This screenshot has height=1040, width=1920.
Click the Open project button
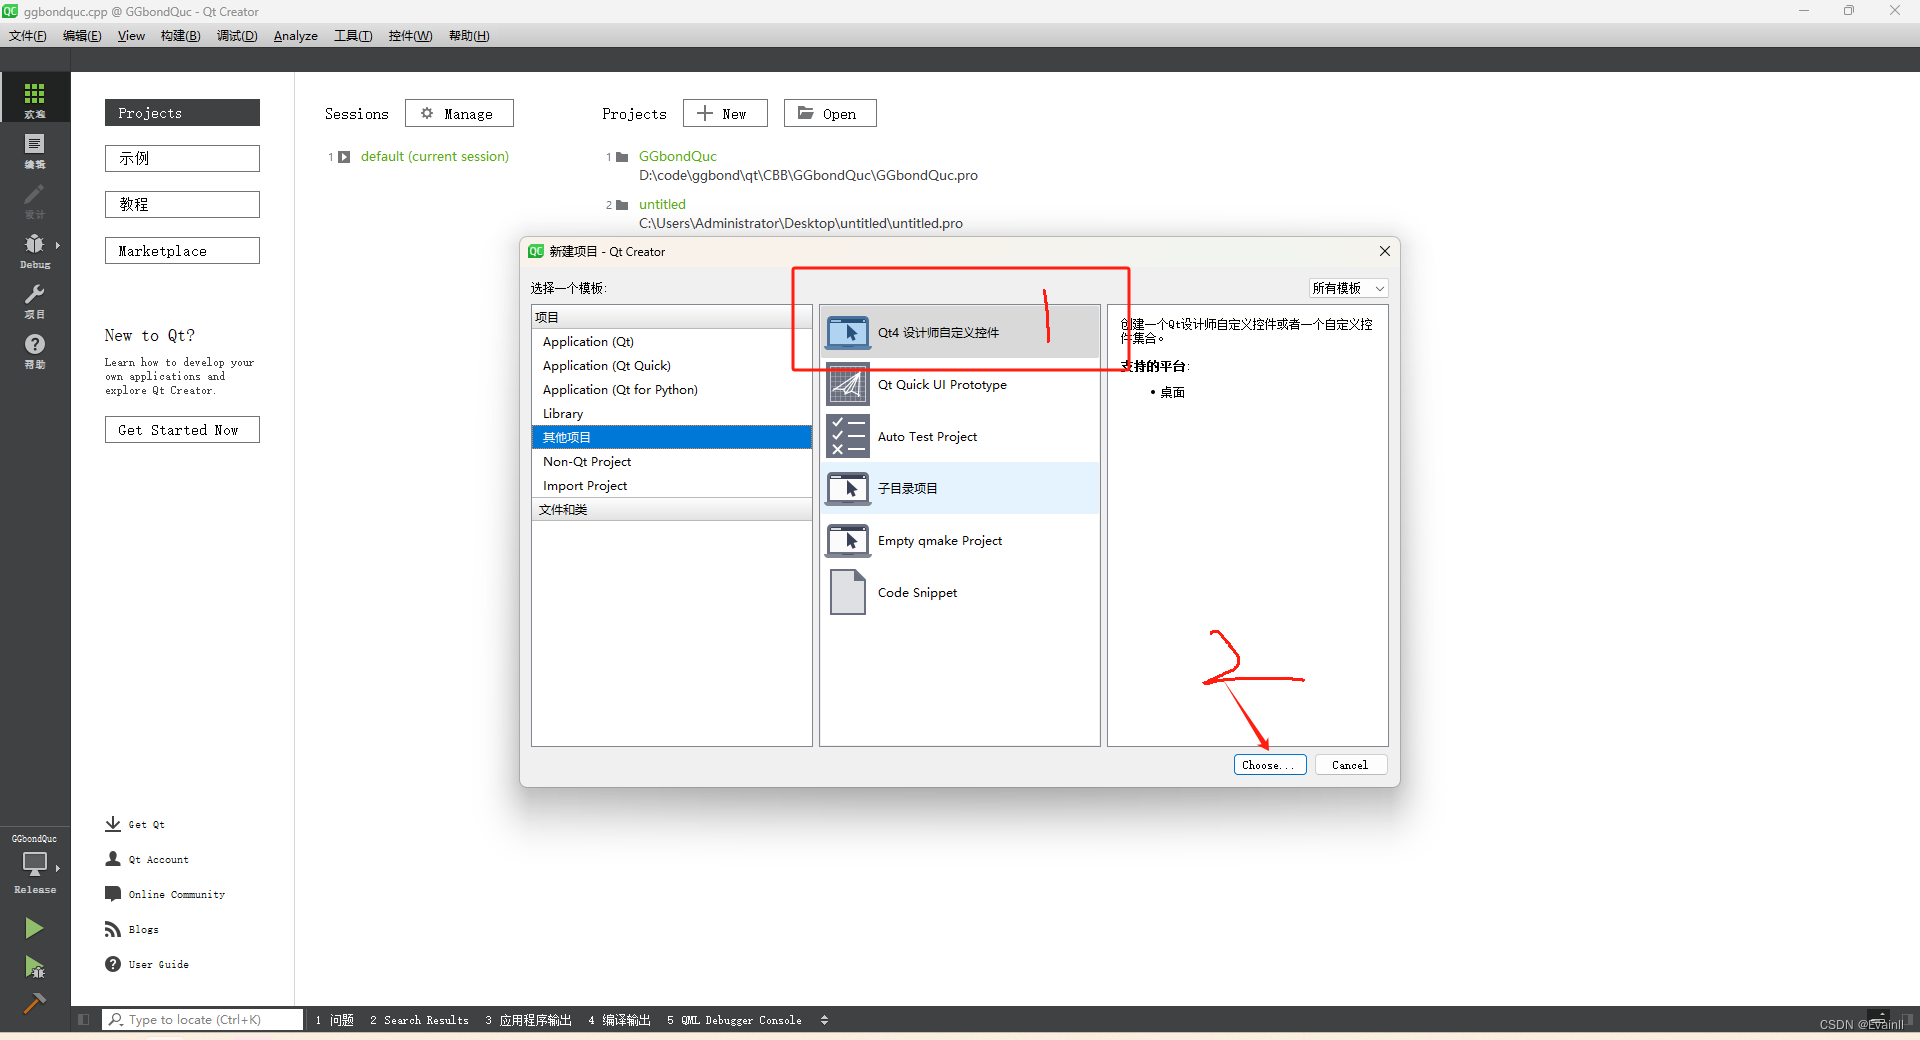coord(830,114)
